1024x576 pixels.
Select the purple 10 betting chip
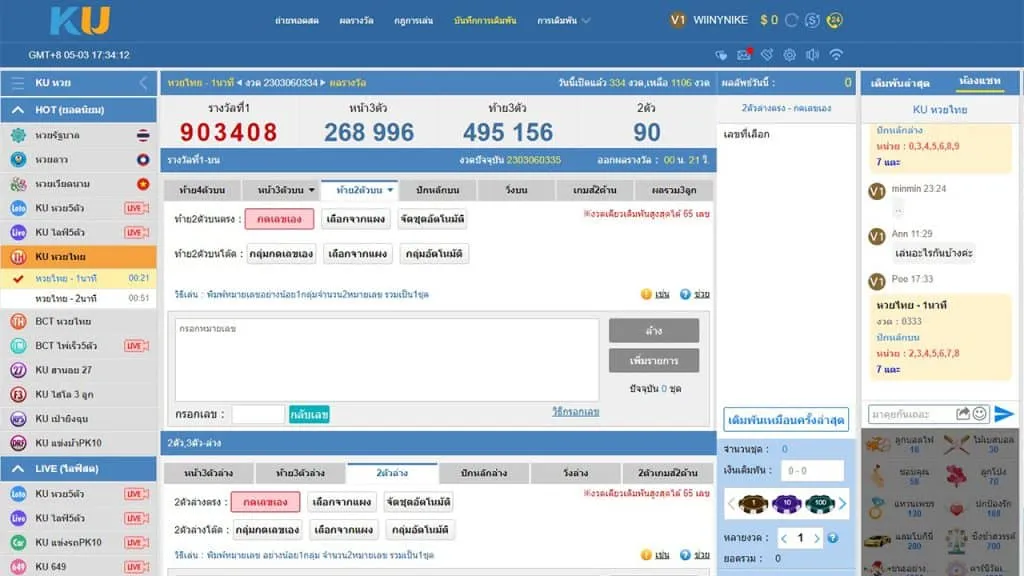tap(787, 504)
